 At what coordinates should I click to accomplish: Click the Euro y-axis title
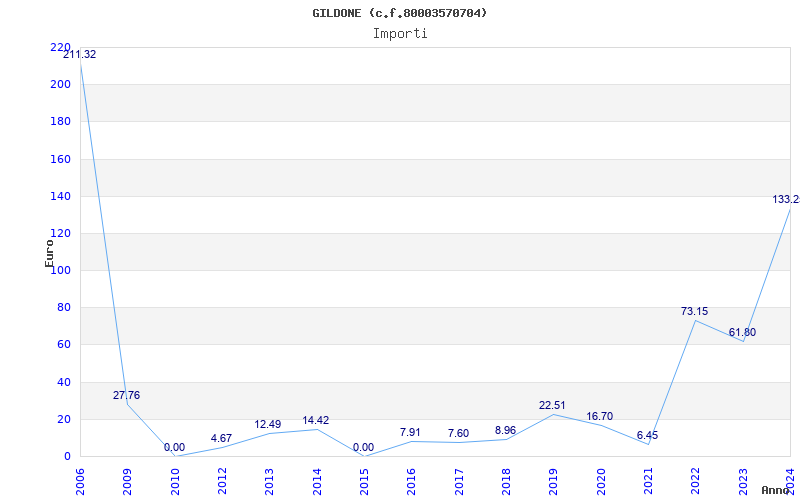49,254
